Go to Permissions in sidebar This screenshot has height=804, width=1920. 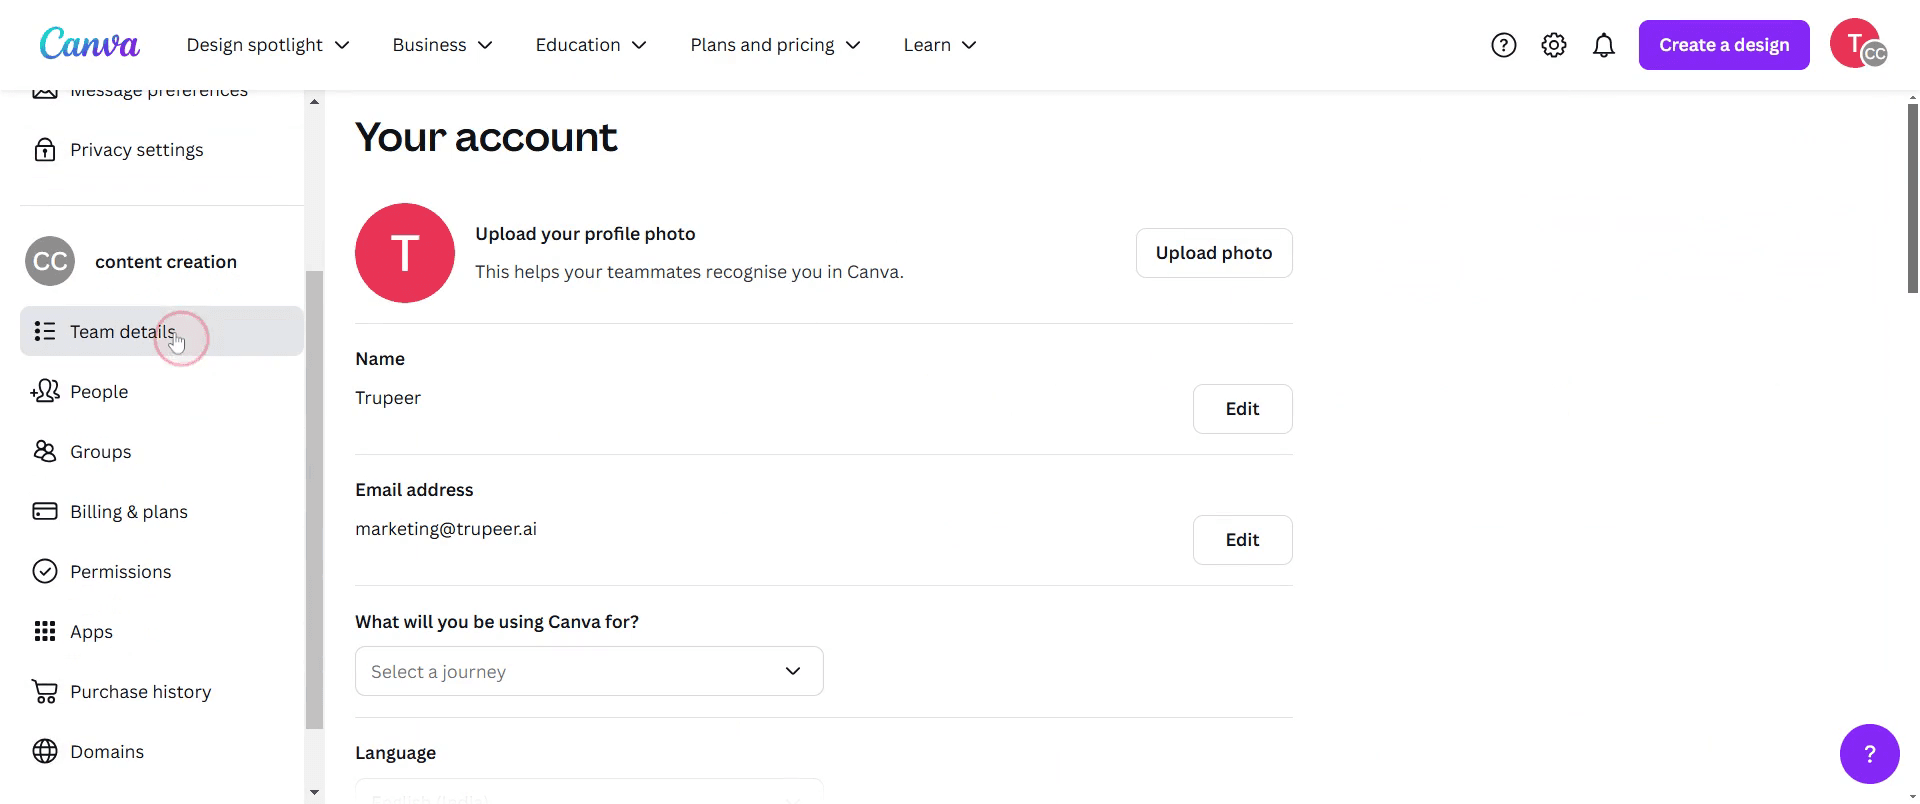pyautogui.click(x=120, y=572)
